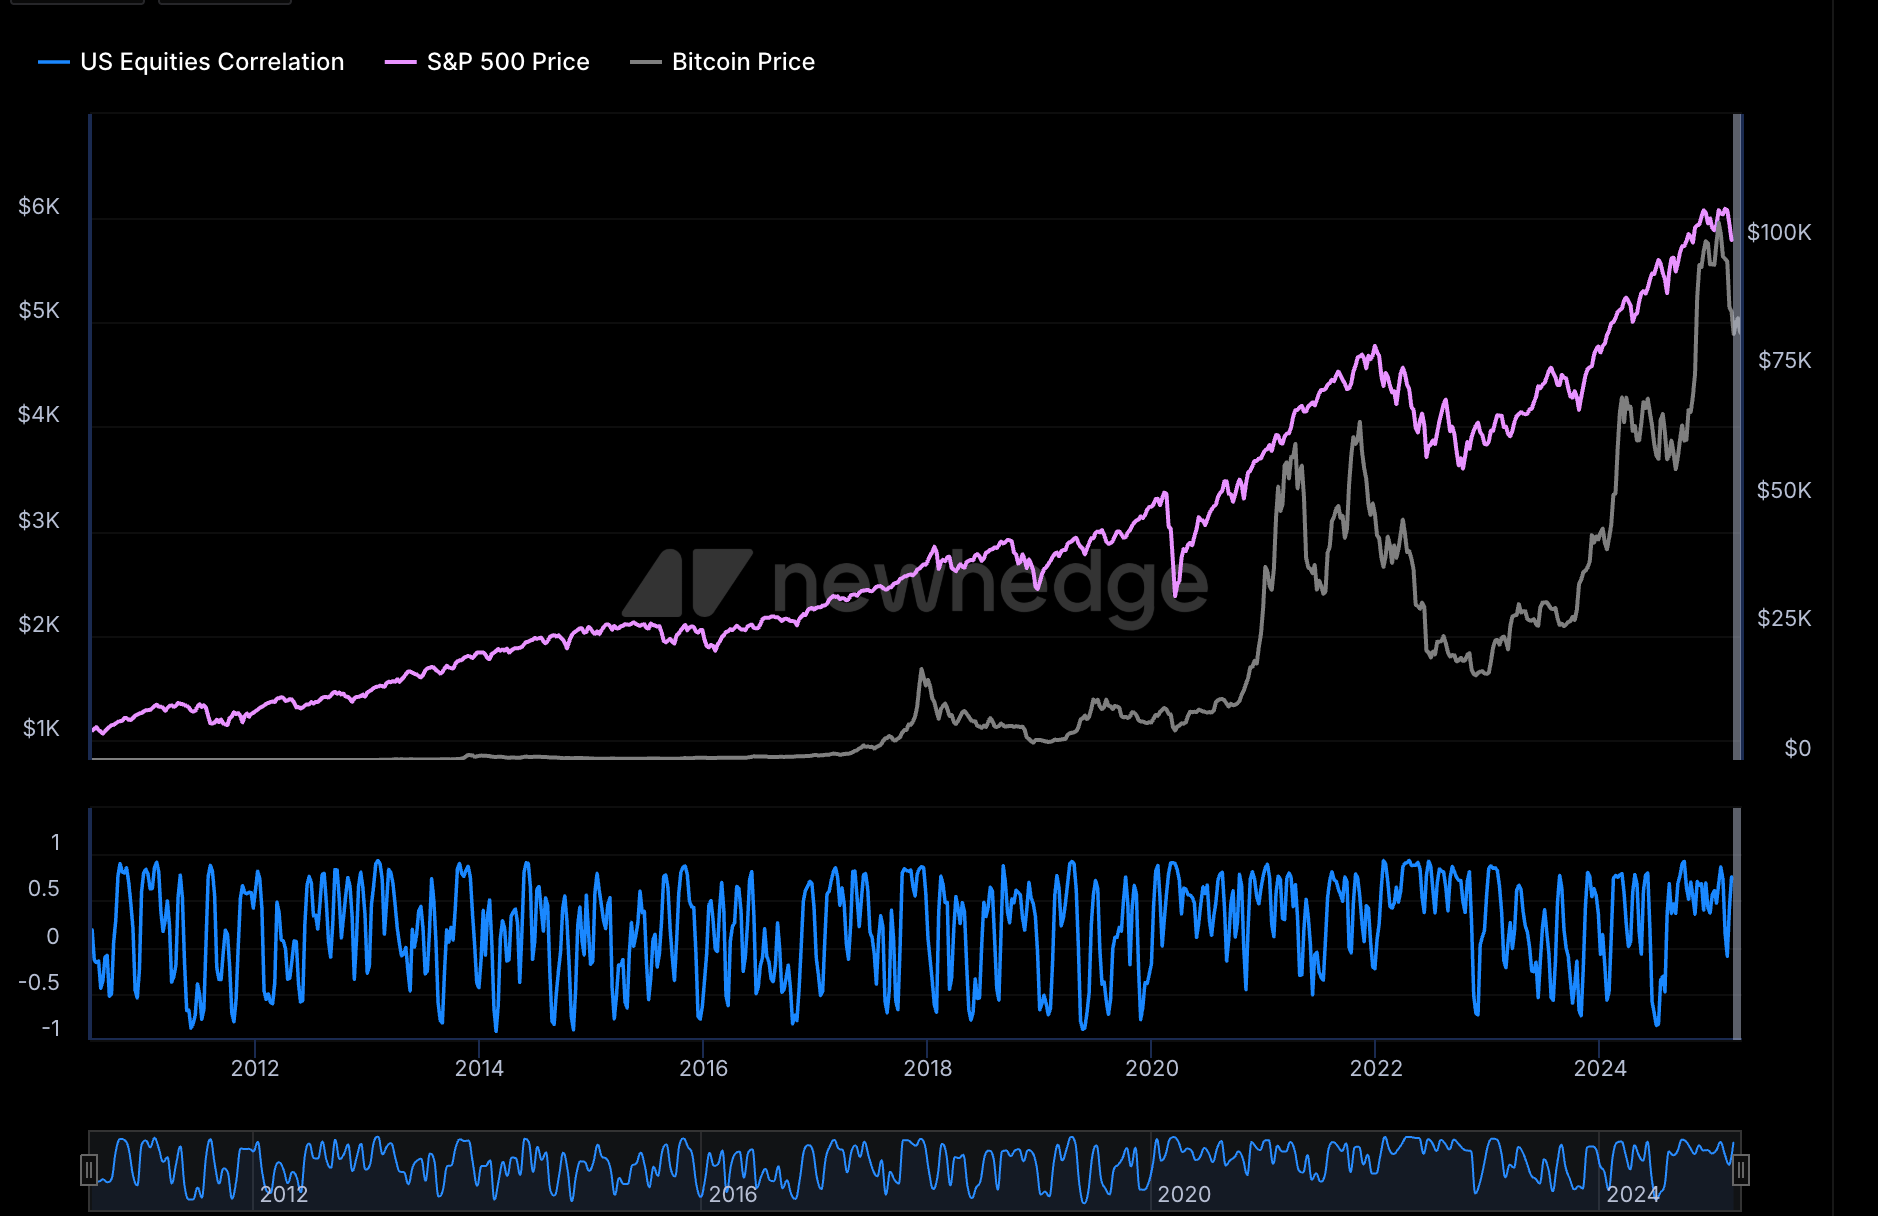This screenshot has height=1216, width=1878.
Task: Click the $1K S&P 500 axis label
Action: [41, 728]
